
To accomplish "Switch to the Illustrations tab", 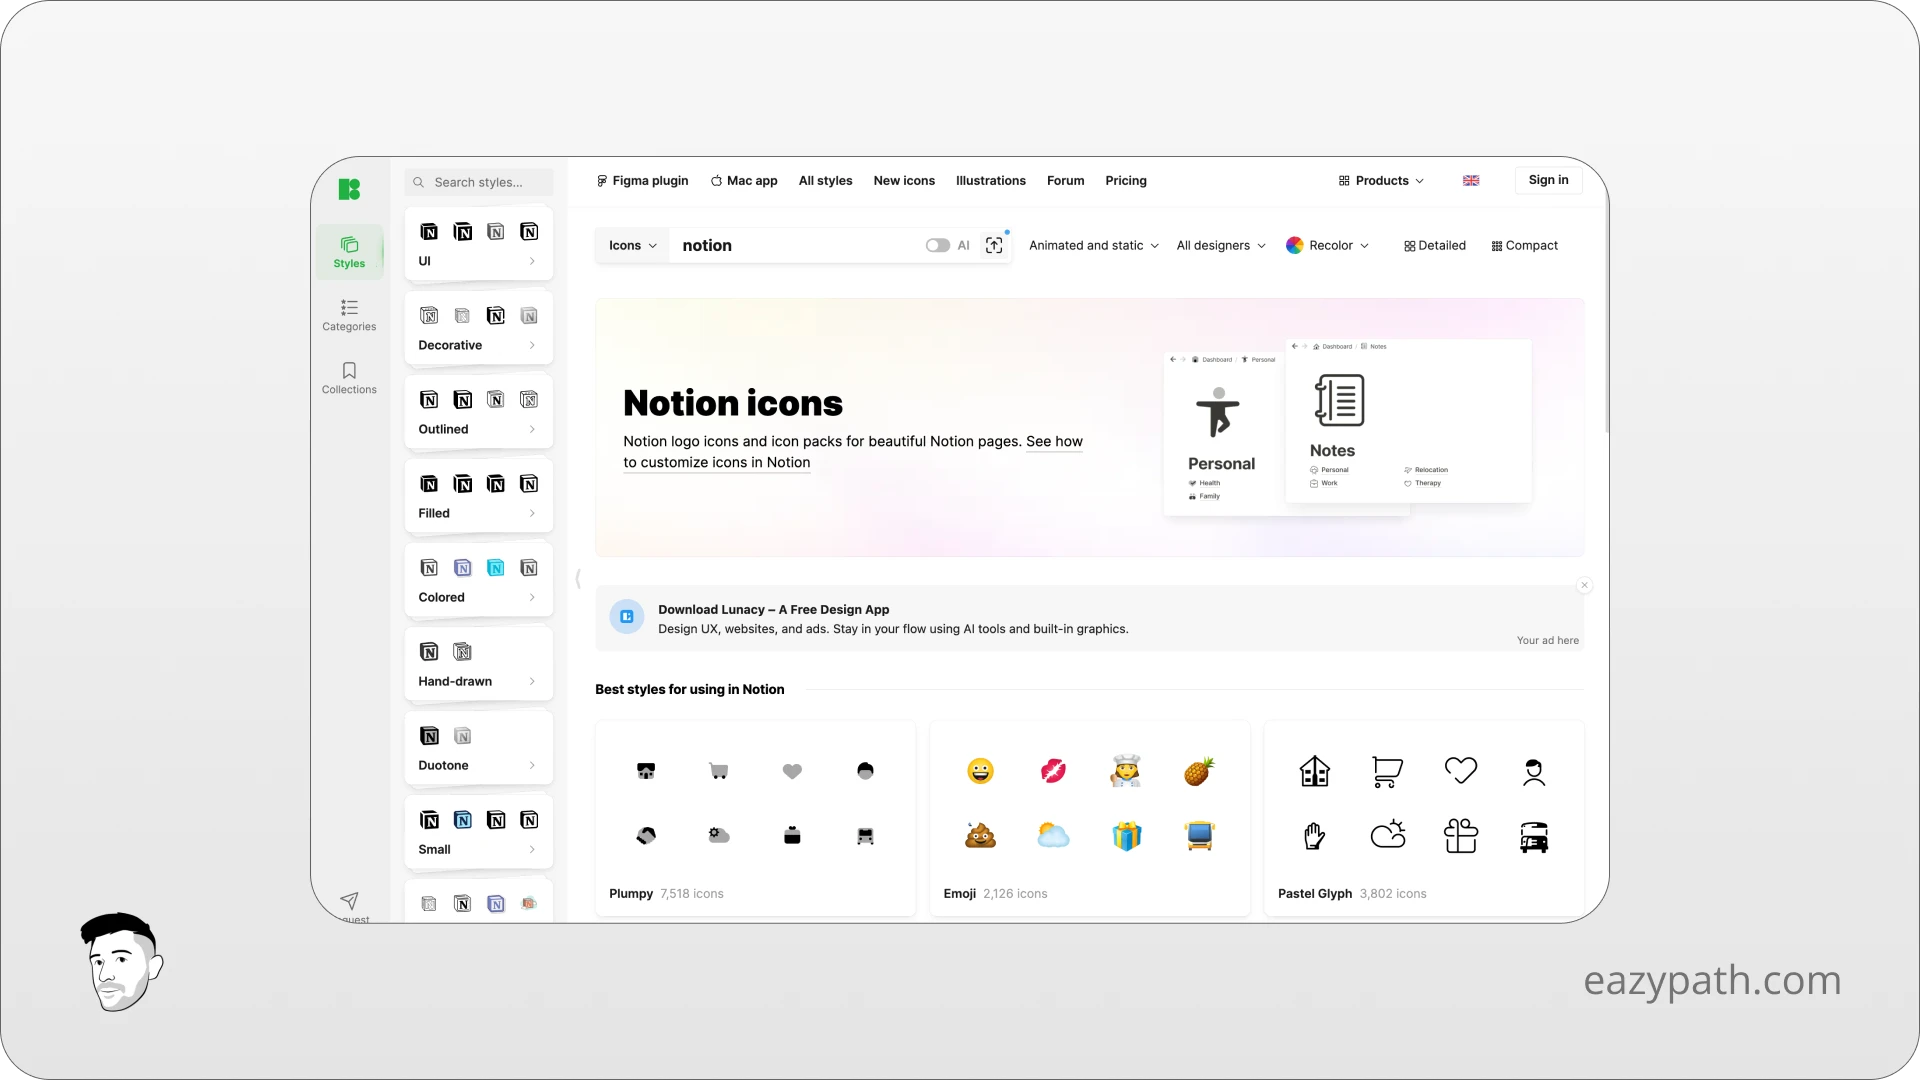I will [x=990, y=180].
